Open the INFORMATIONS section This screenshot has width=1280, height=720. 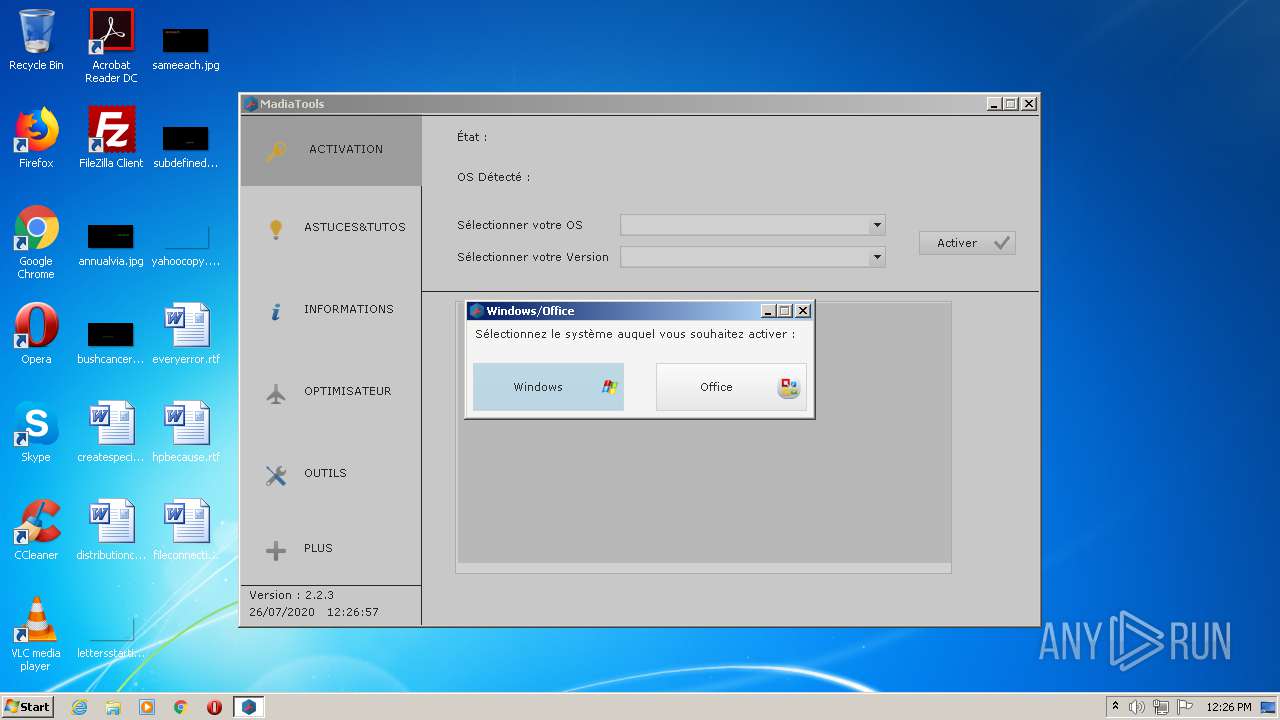tap(331, 310)
